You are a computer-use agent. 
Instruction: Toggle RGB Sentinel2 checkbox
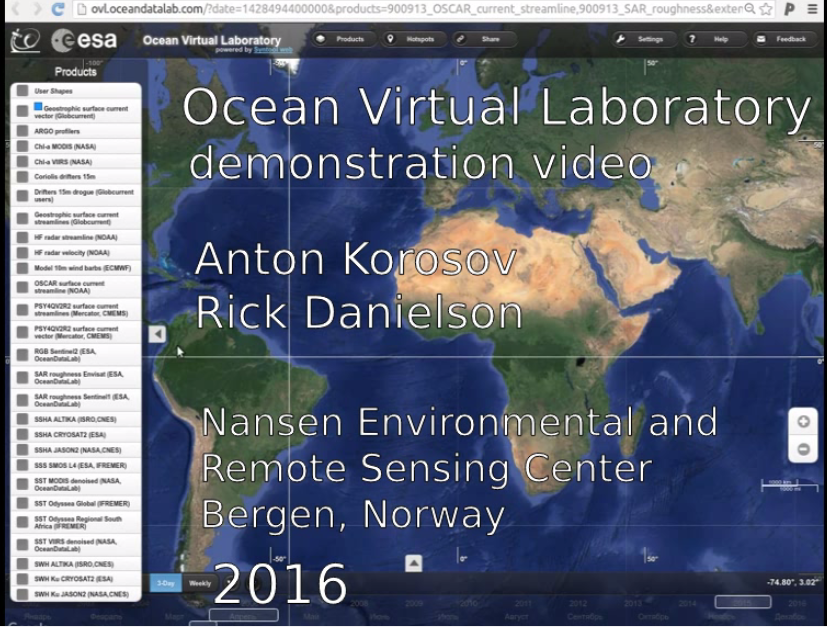[22, 355]
